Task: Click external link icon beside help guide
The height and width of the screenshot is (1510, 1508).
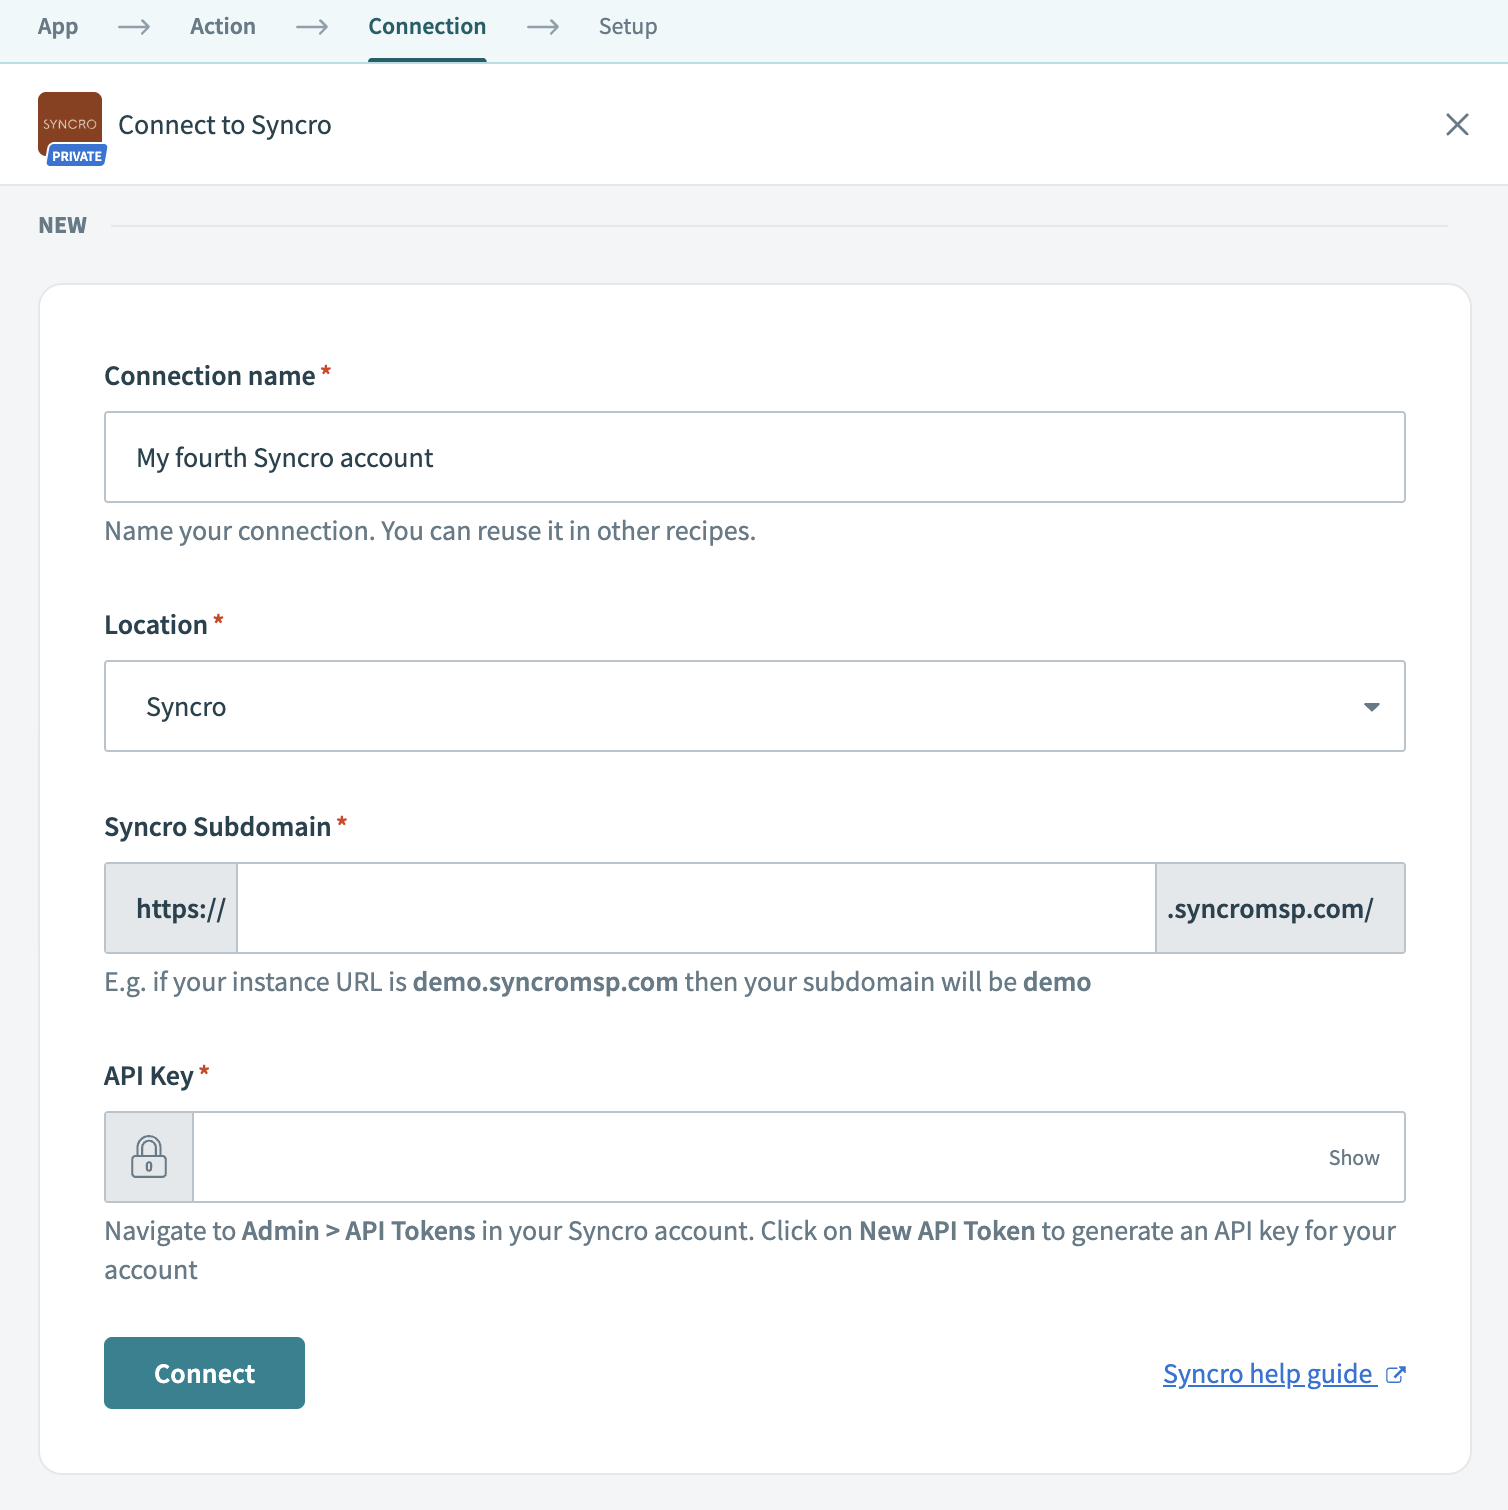Action: coord(1396,1374)
